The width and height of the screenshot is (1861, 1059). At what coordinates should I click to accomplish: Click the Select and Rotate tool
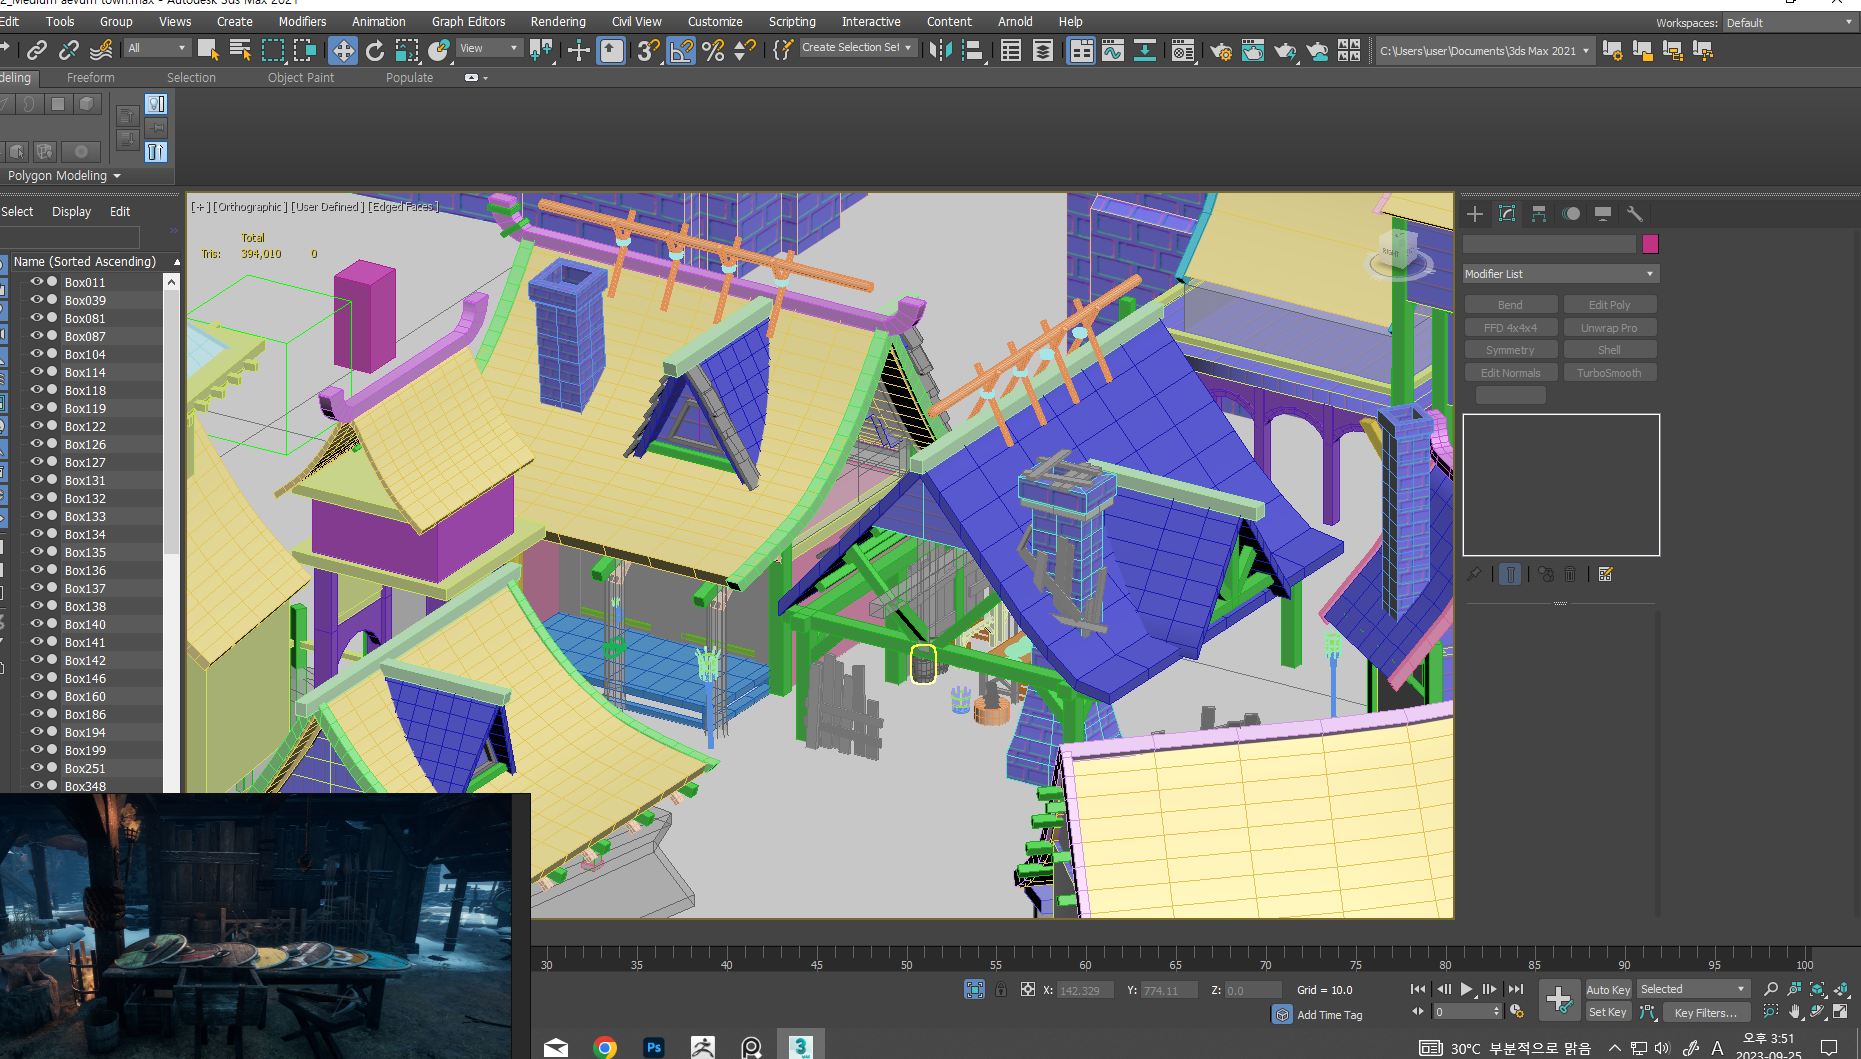[x=375, y=51]
